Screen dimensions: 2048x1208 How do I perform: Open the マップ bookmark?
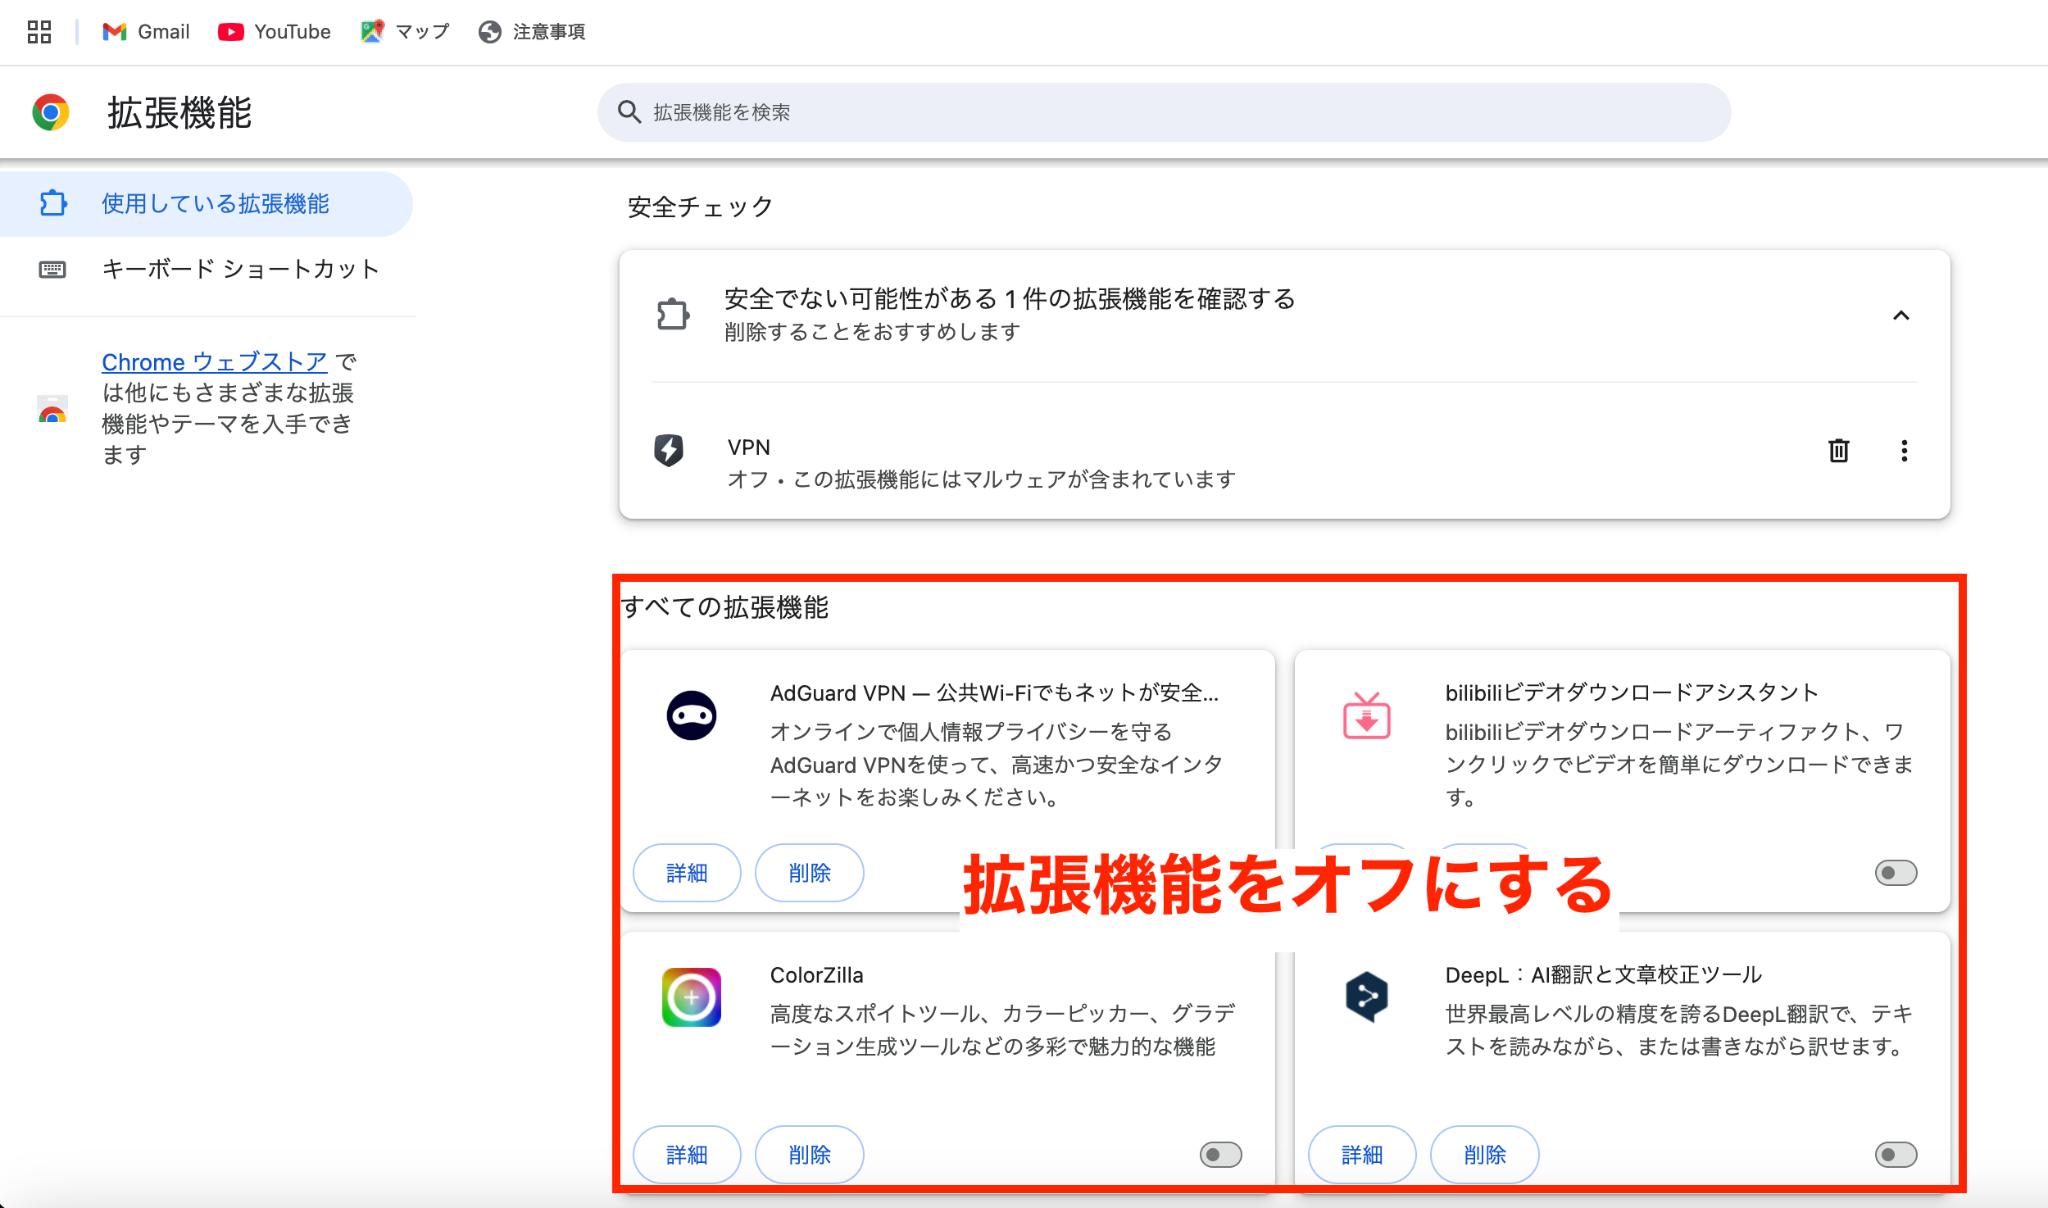tap(405, 32)
